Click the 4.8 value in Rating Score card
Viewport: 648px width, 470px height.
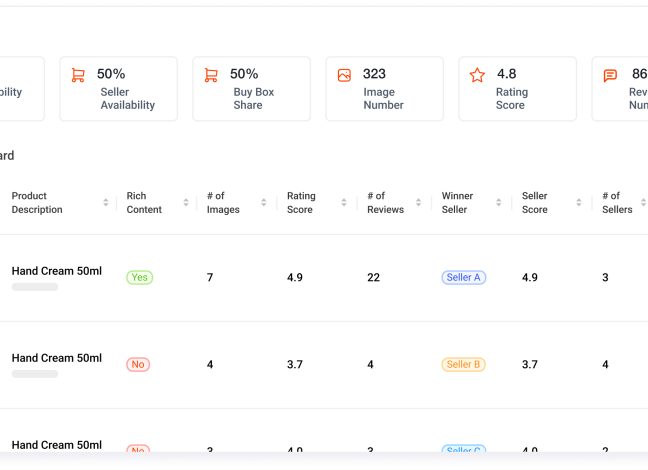coord(507,74)
